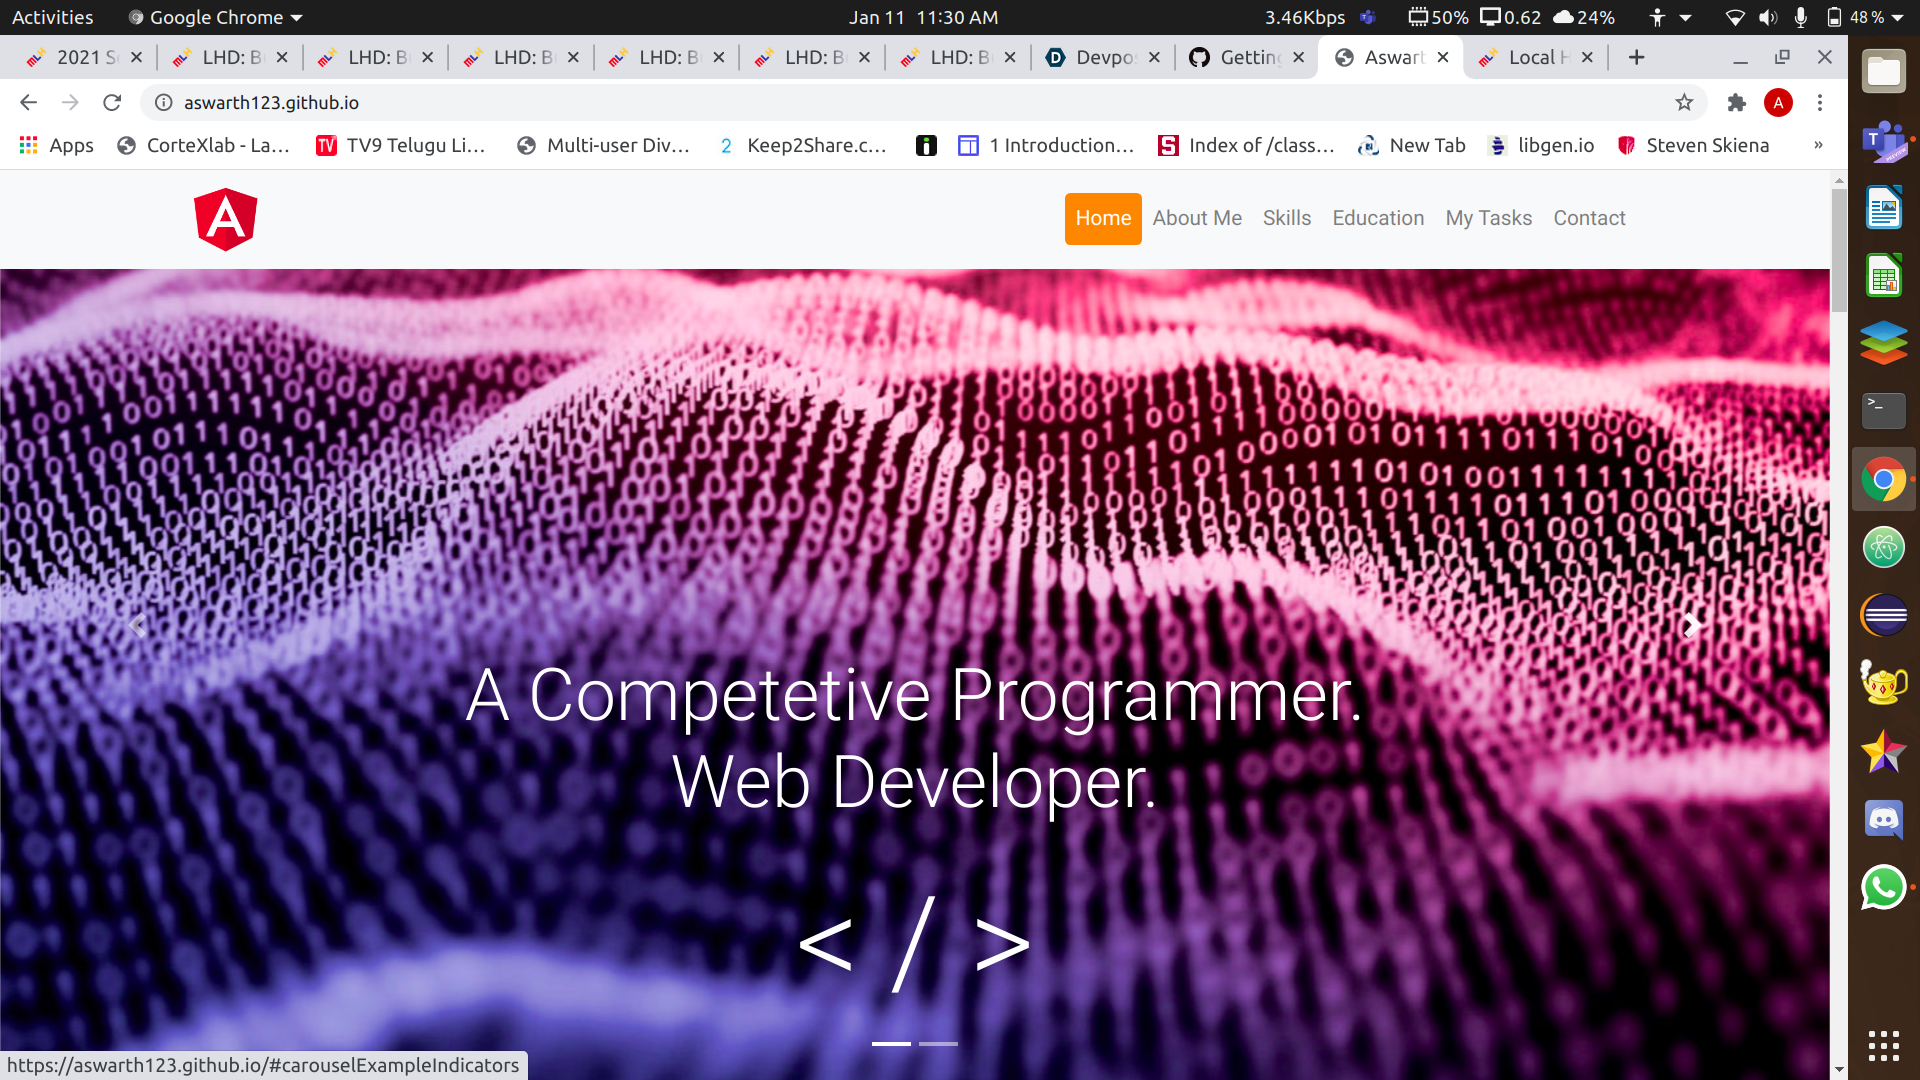Open Discord from the dock

1883,819
